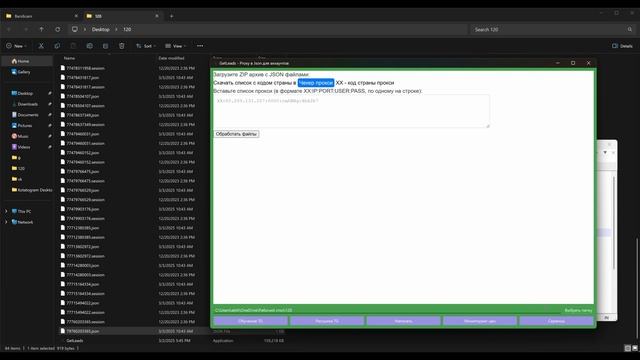This screenshot has height=360, width=640.
Task: Open the New item dropdown
Action: [16, 46]
